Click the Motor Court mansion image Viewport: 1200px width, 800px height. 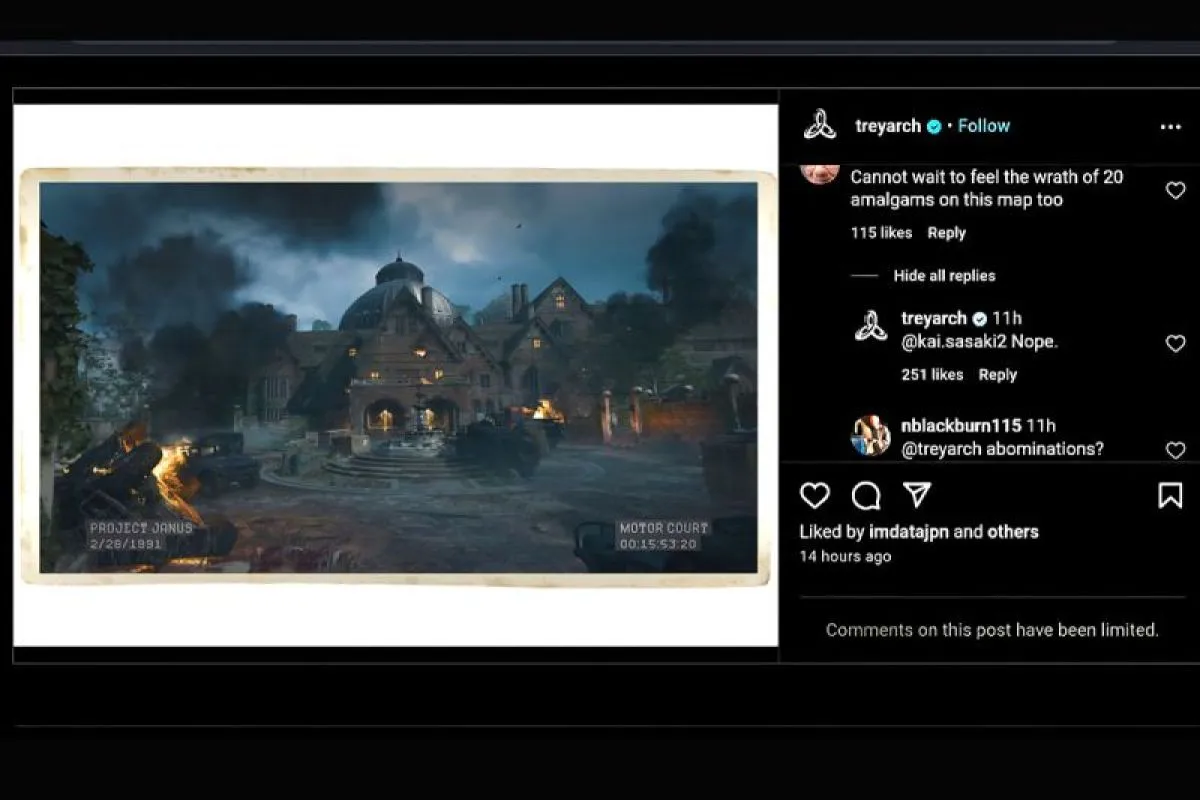pos(398,375)
